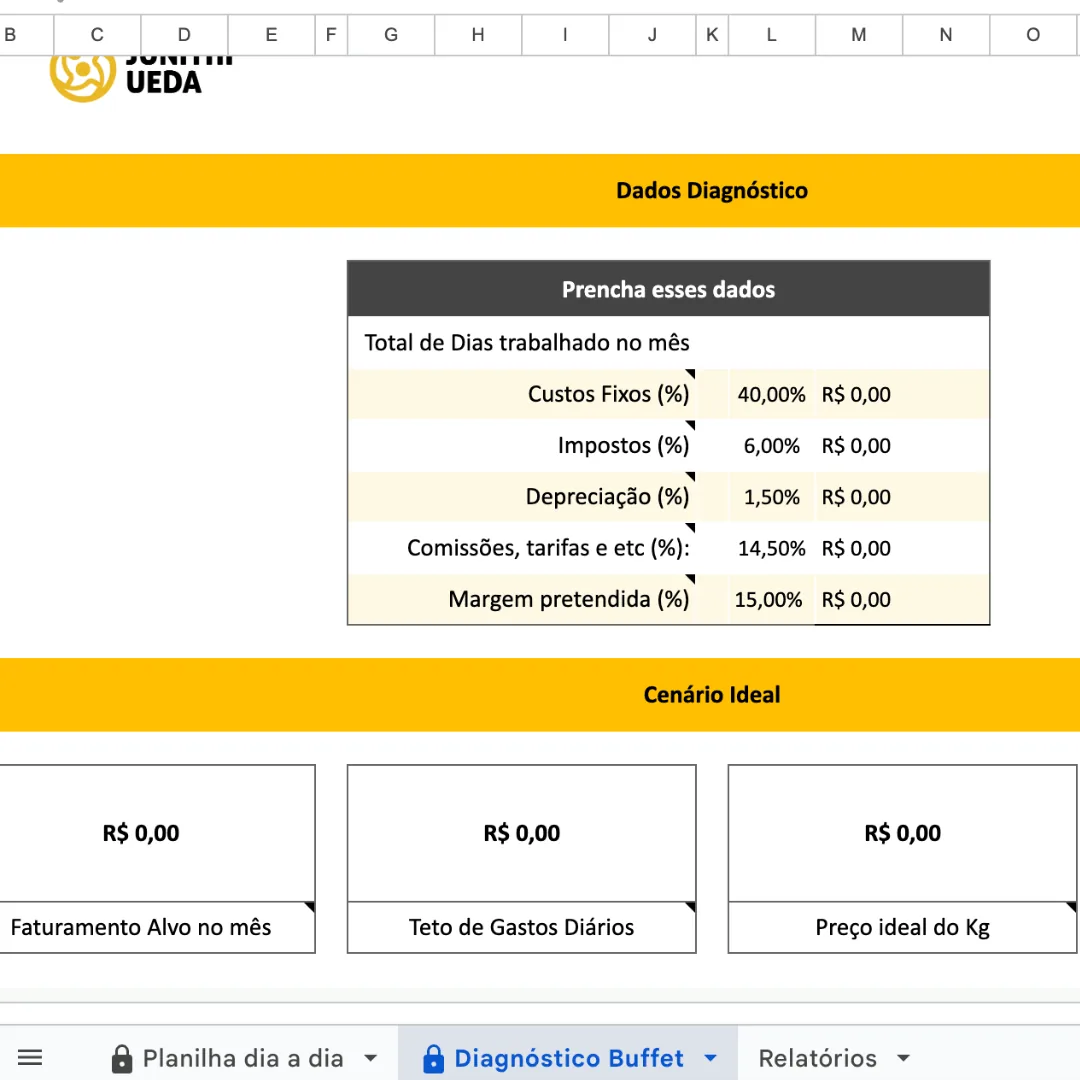Select column F header
This screenshot has height=1080, width=1080.
click(331, 34)
